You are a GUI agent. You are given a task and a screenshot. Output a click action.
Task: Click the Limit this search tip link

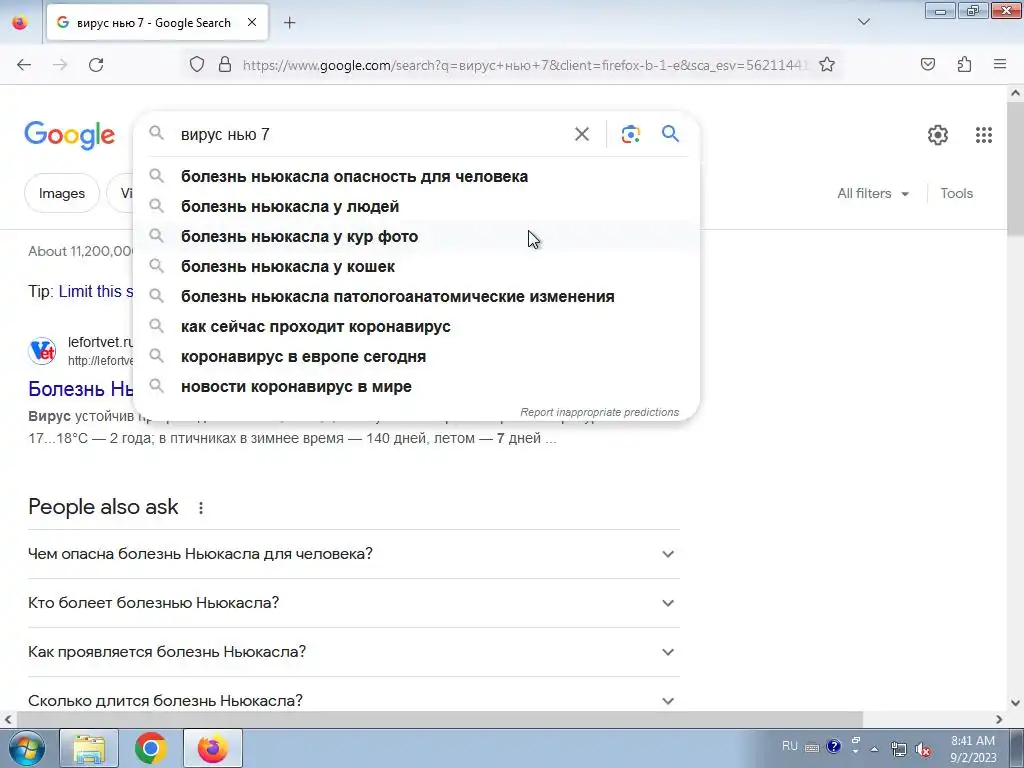(95, 291)
